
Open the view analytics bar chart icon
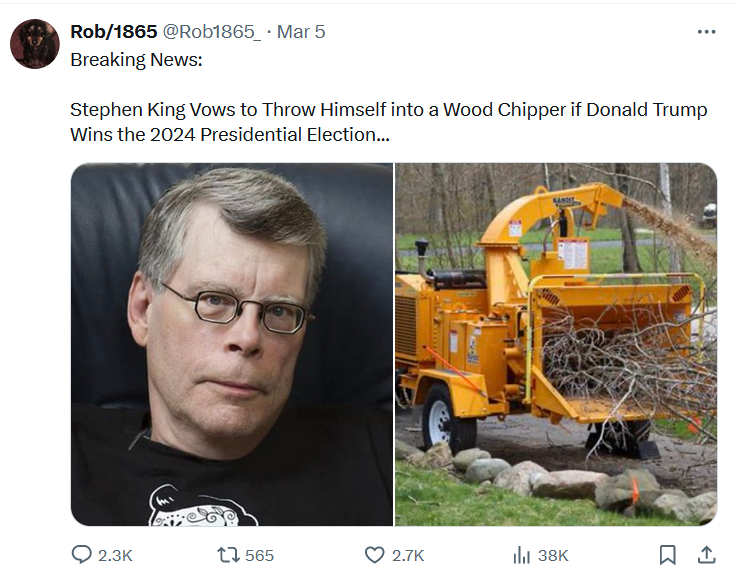[x=520, y=555]
